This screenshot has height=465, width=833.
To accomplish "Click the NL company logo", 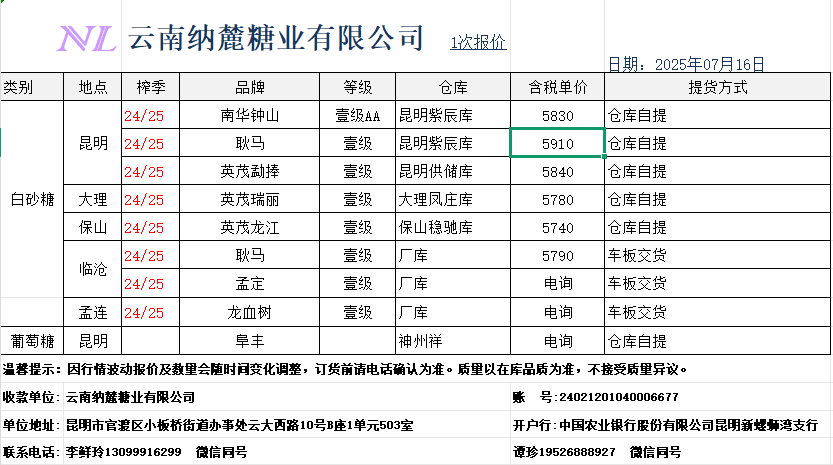I will pyautogui.click(x=86, y=39).
